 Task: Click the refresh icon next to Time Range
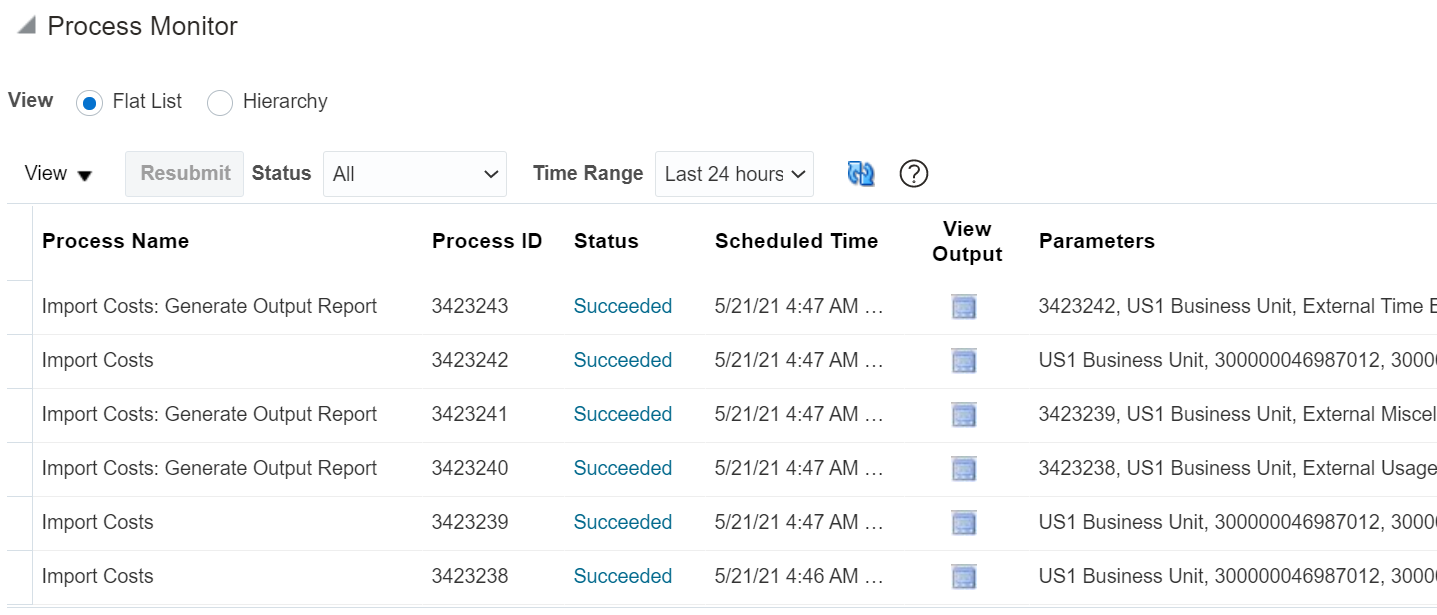click(x=860, y=173)
